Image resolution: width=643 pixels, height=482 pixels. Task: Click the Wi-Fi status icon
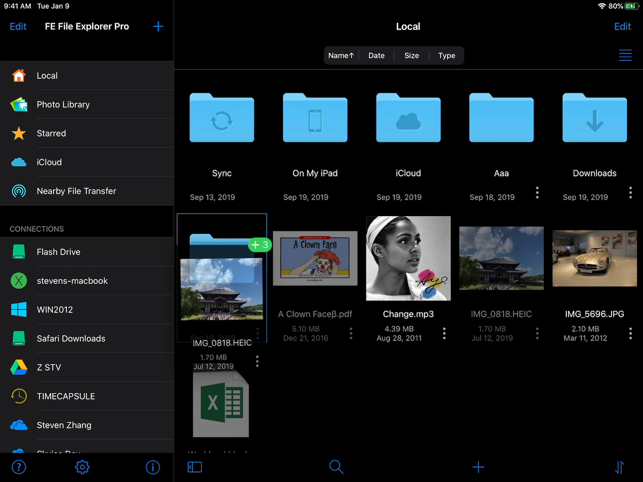click(x=602, y=6)
